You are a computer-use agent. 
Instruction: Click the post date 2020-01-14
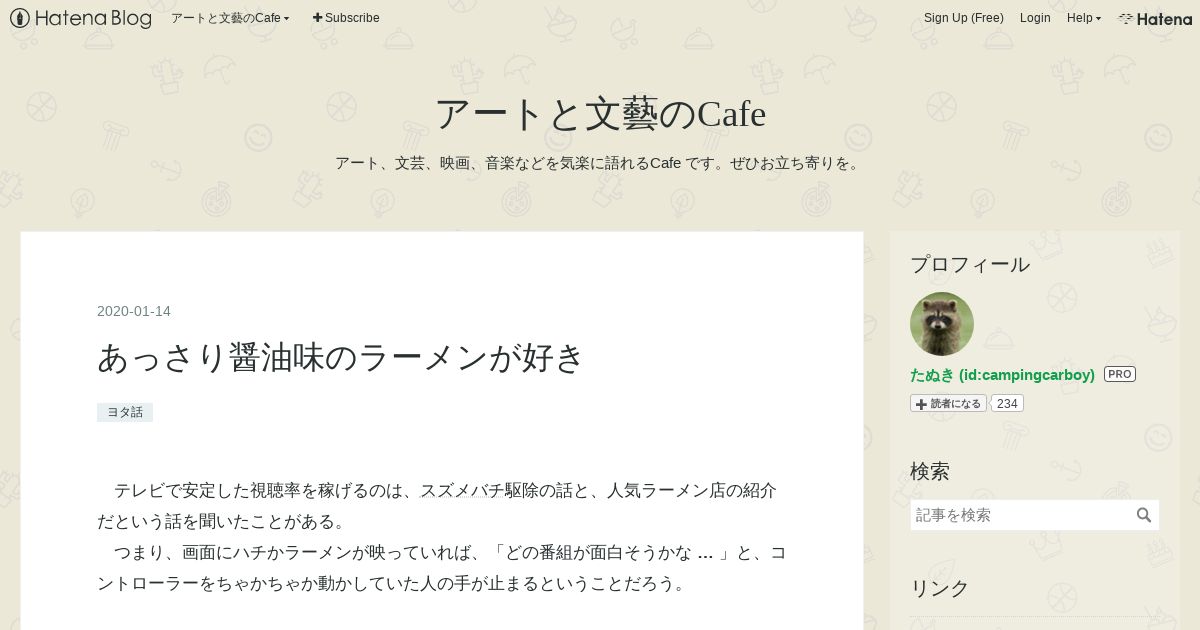(x=134, y=311)
